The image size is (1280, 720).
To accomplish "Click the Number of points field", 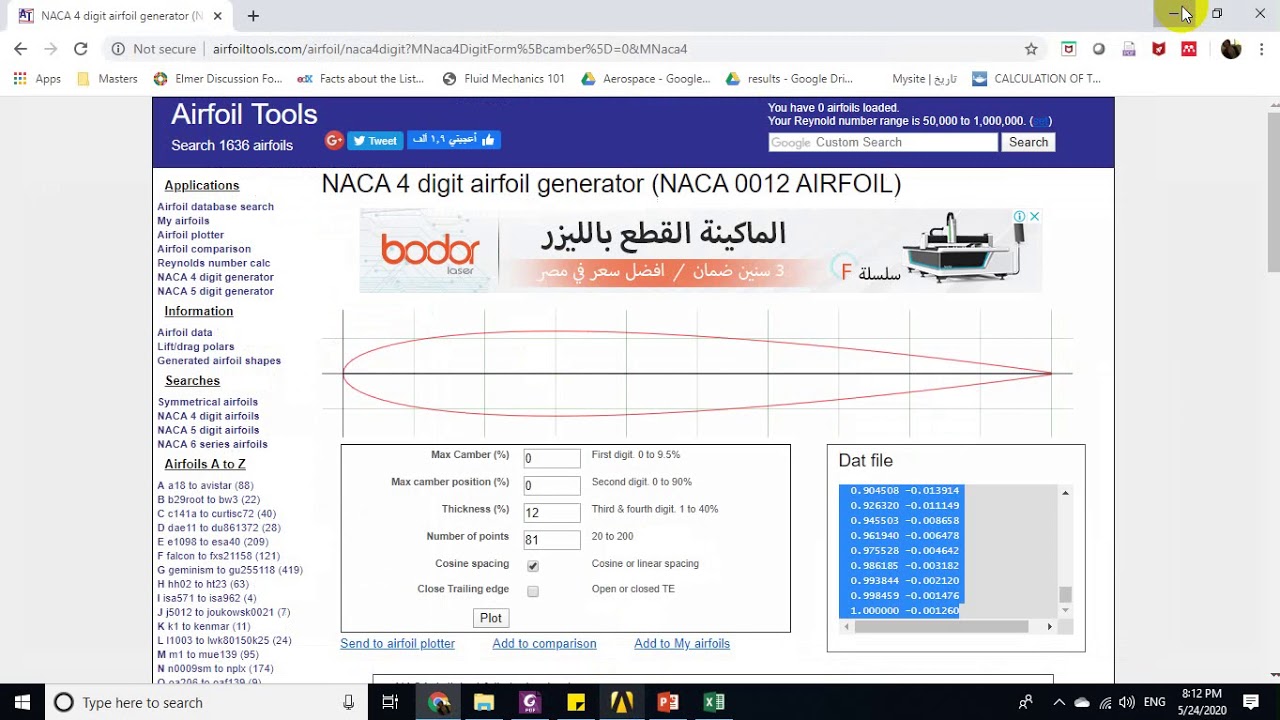I will tap(551, 540).
